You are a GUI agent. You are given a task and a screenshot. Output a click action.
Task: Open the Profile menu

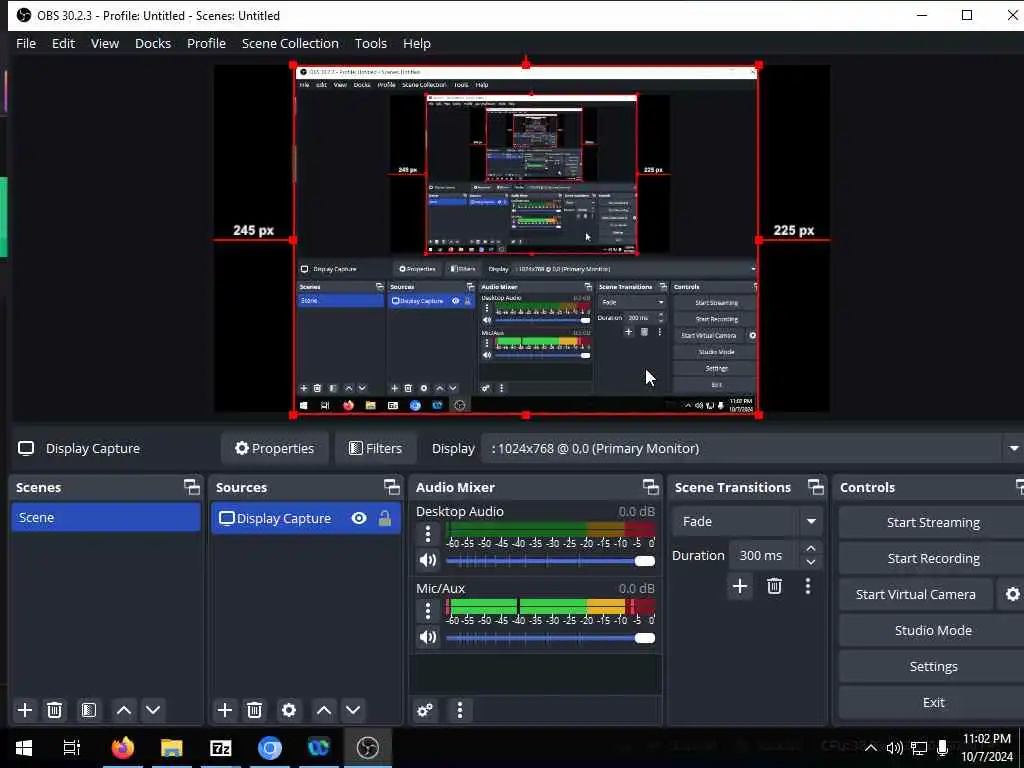[206, 43]
